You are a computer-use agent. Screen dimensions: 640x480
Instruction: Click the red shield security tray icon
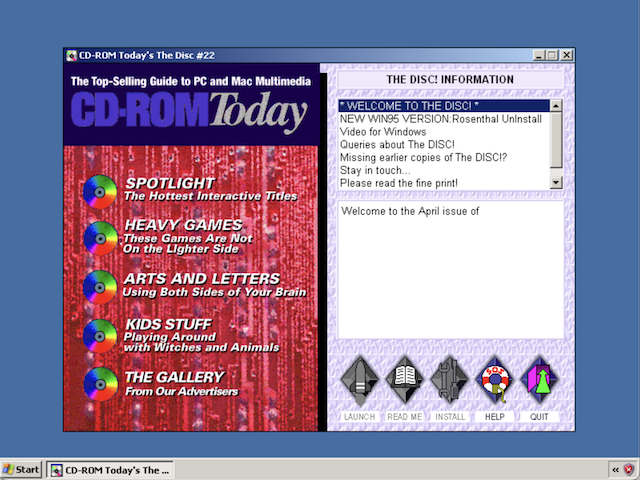point(629,470)
